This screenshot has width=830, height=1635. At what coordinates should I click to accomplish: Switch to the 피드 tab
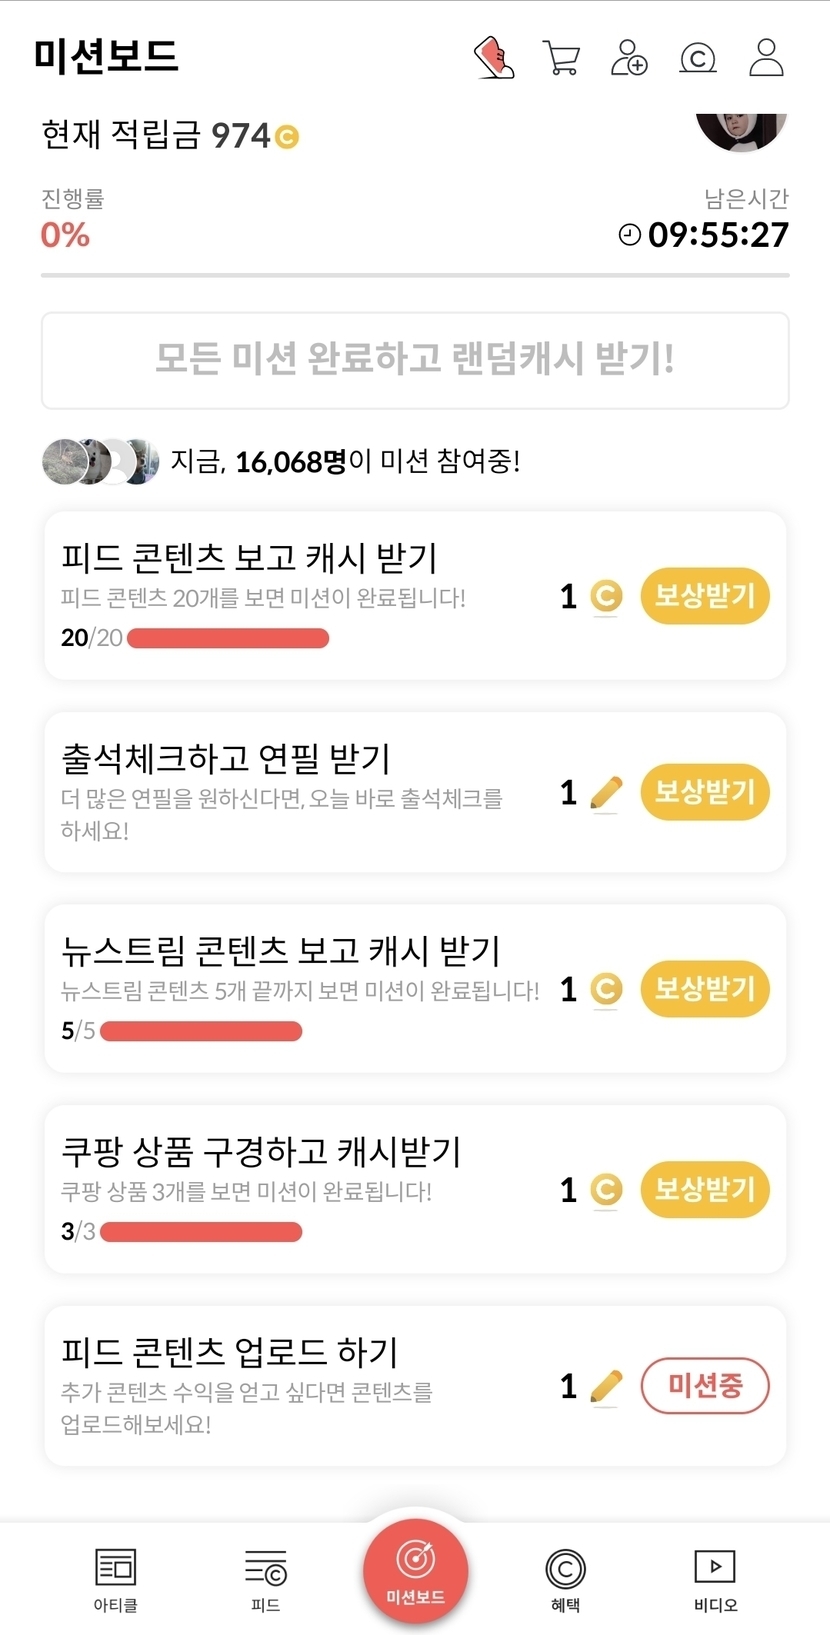coord(265,1579)
